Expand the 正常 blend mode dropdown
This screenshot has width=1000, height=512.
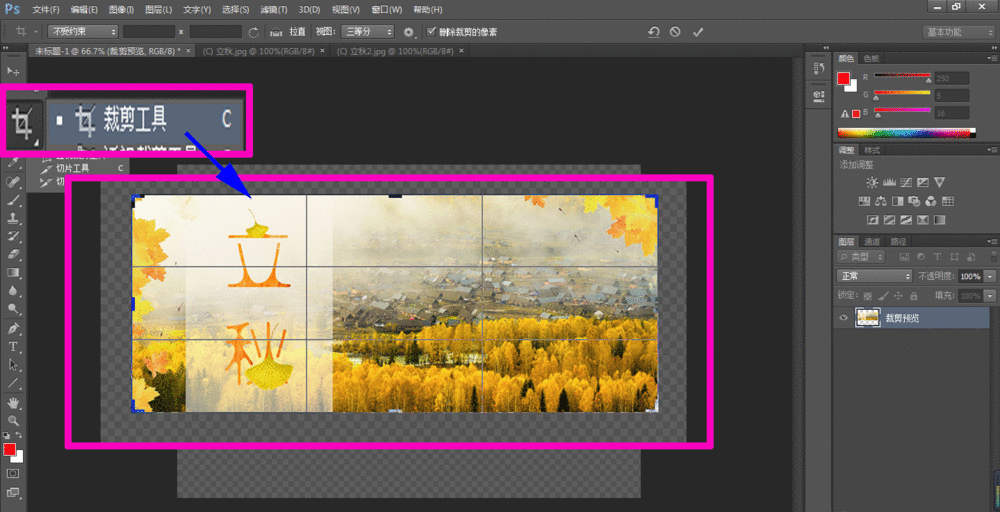[x=875, y=276]
